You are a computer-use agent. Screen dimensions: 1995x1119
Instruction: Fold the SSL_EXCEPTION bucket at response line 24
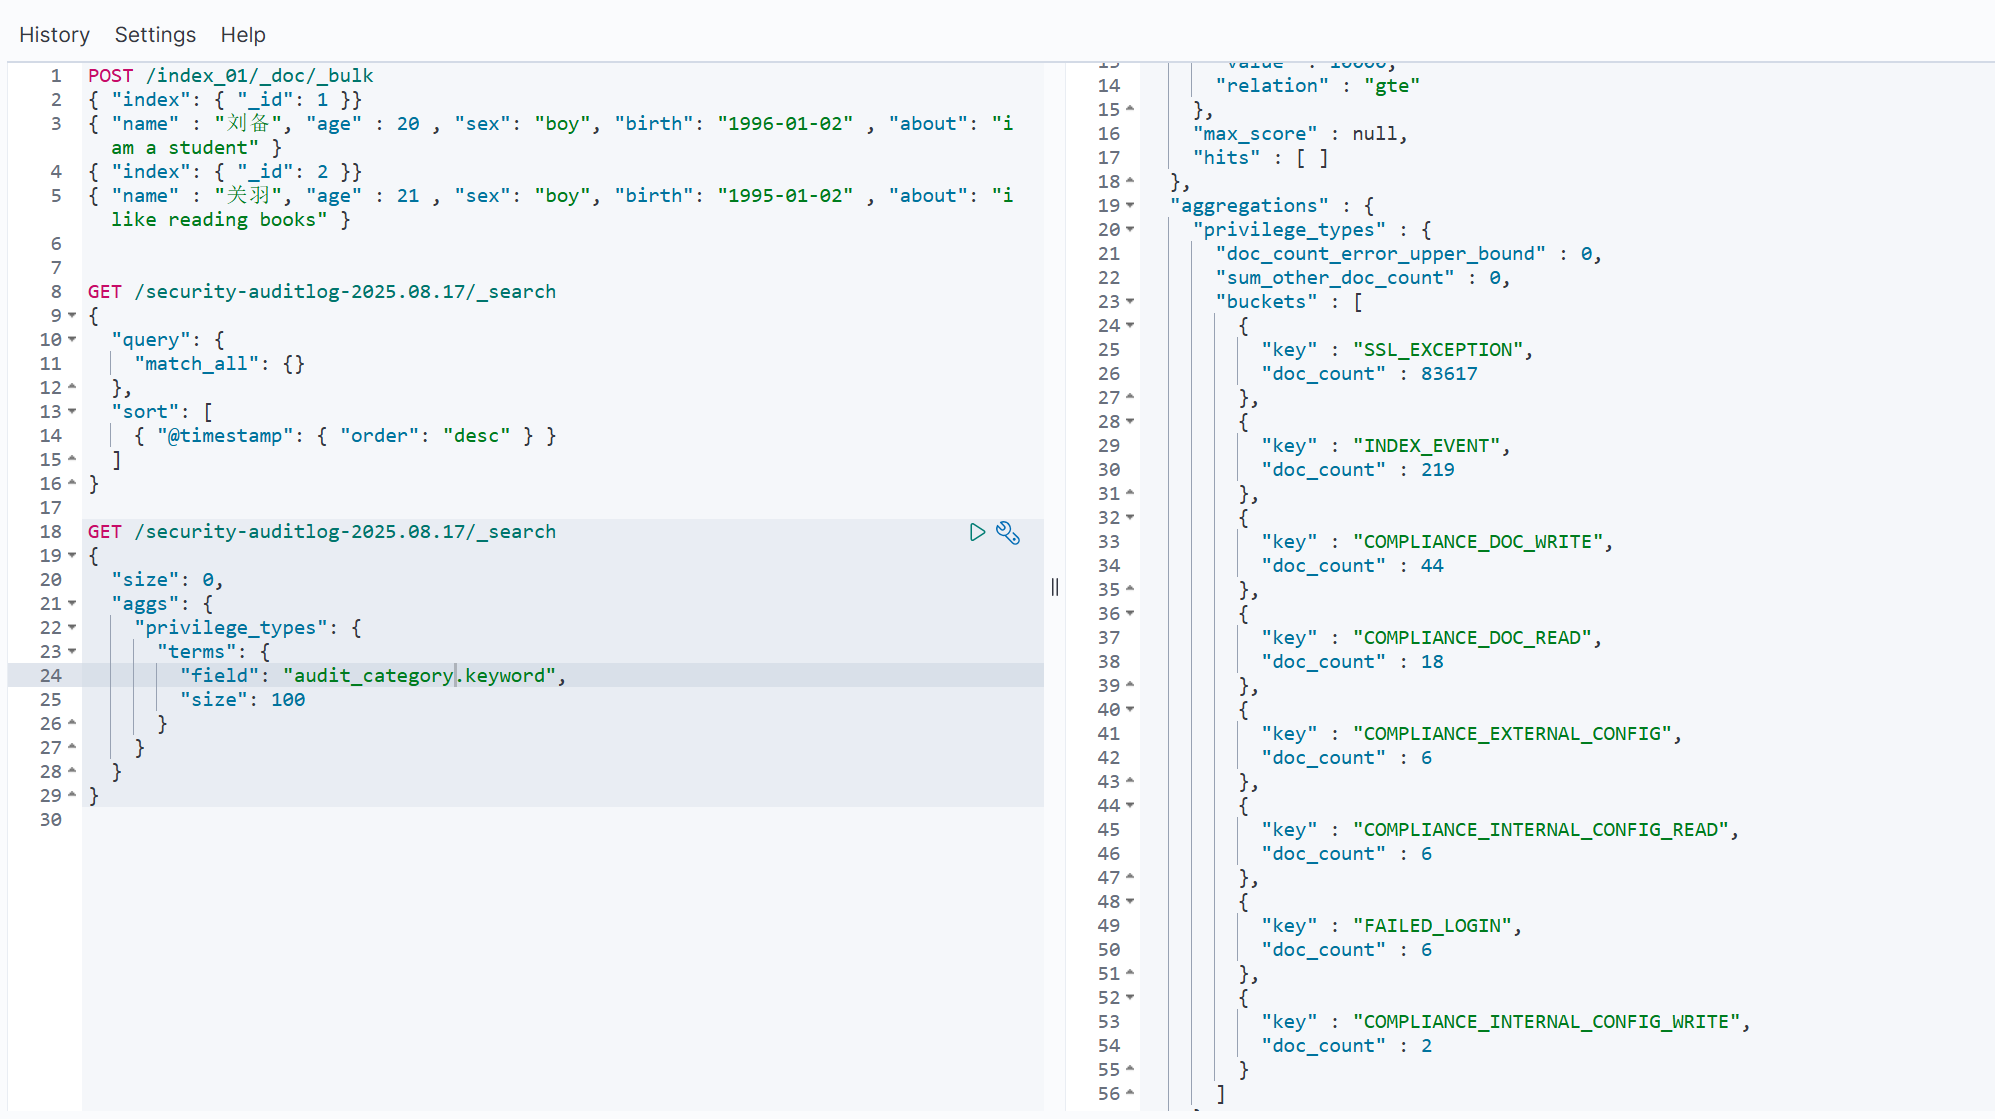coord(1130,326)
